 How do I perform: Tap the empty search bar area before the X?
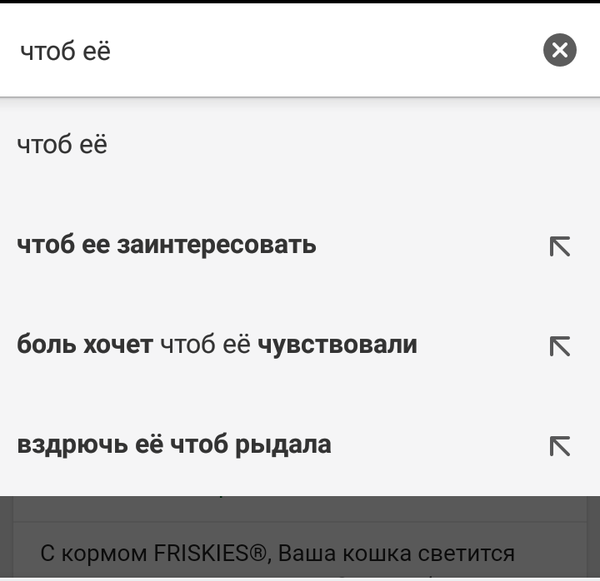point(330,51)
